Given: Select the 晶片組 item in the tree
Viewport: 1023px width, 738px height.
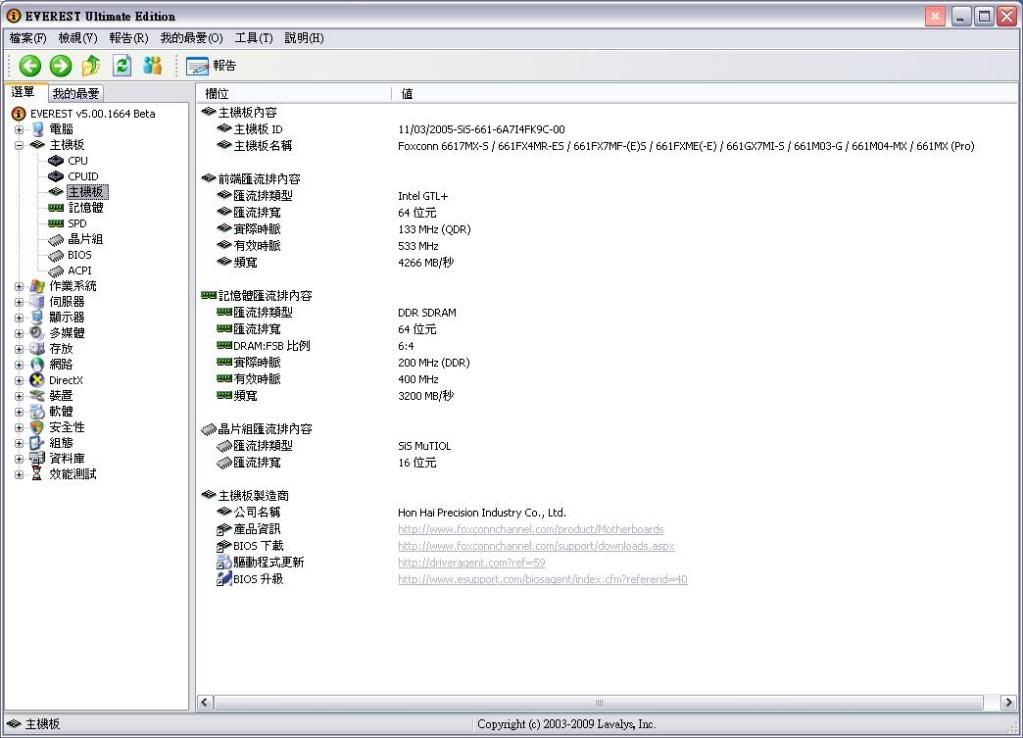Looking at the screenshot, I should click(85, 239).
